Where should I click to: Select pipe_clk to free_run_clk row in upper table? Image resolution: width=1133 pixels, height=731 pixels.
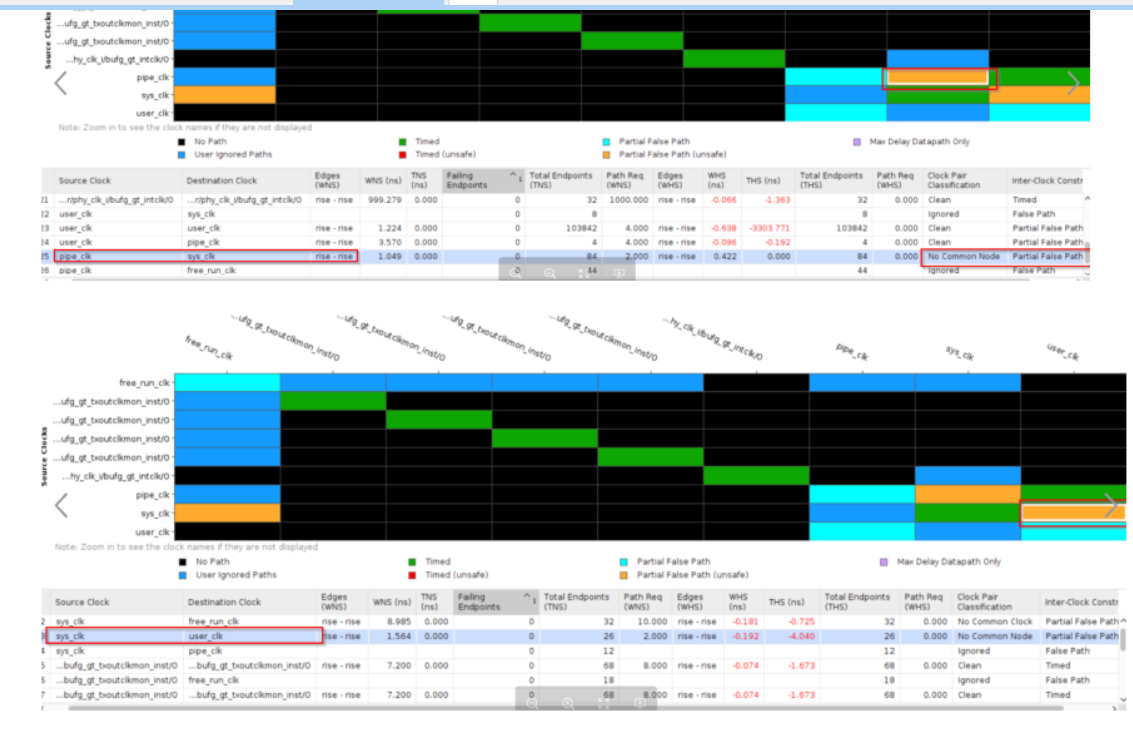click(x=564, y=270)
